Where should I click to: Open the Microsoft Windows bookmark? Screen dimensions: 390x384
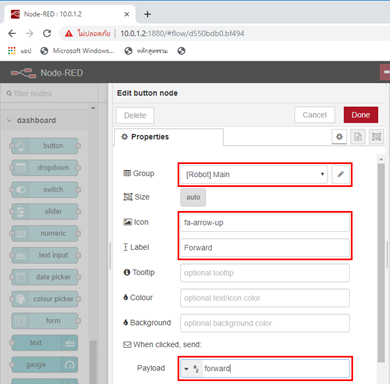click(77, 51)
